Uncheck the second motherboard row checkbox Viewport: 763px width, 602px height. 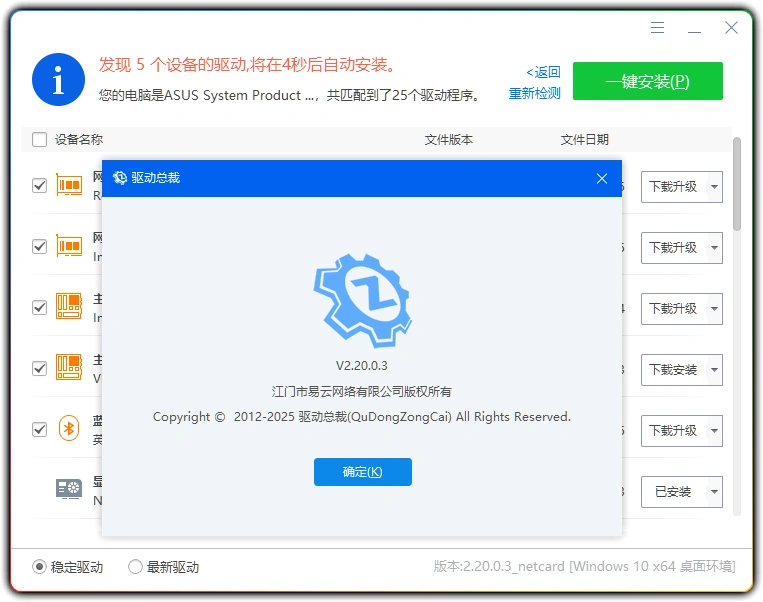(x=39, y=368)
